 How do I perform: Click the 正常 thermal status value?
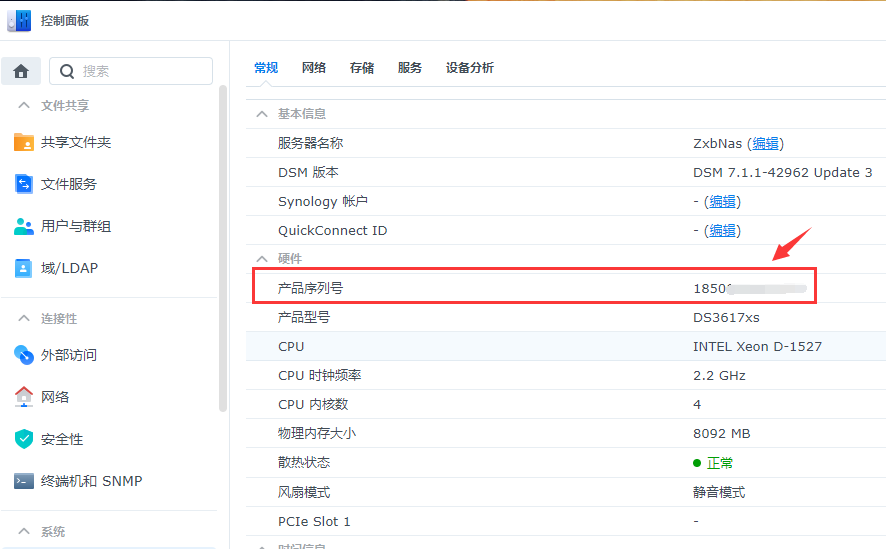(719, 463)
